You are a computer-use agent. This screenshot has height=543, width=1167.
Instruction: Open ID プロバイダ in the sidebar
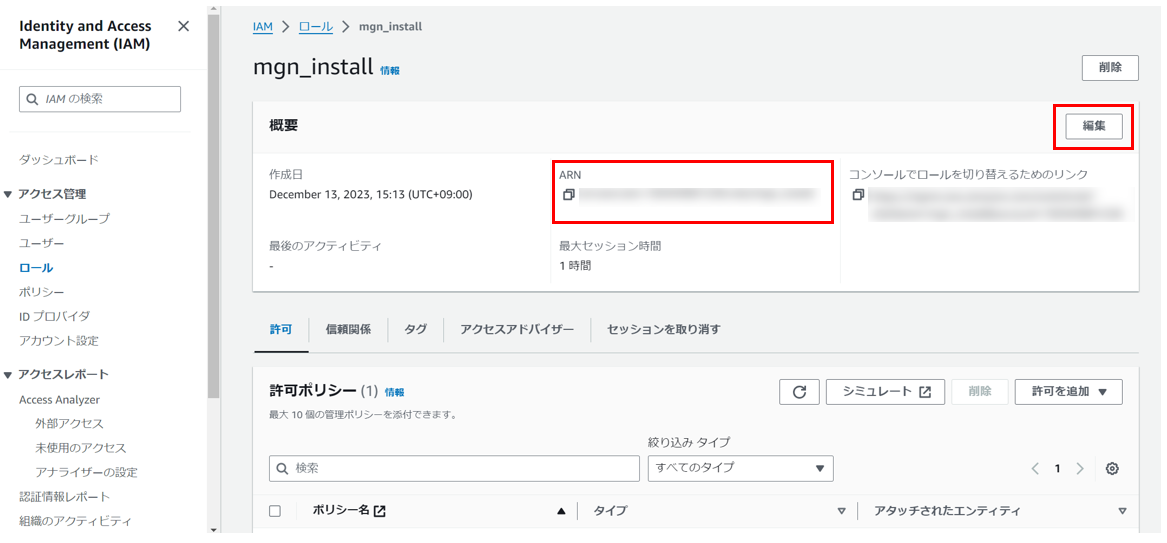[x=54, y=316]
